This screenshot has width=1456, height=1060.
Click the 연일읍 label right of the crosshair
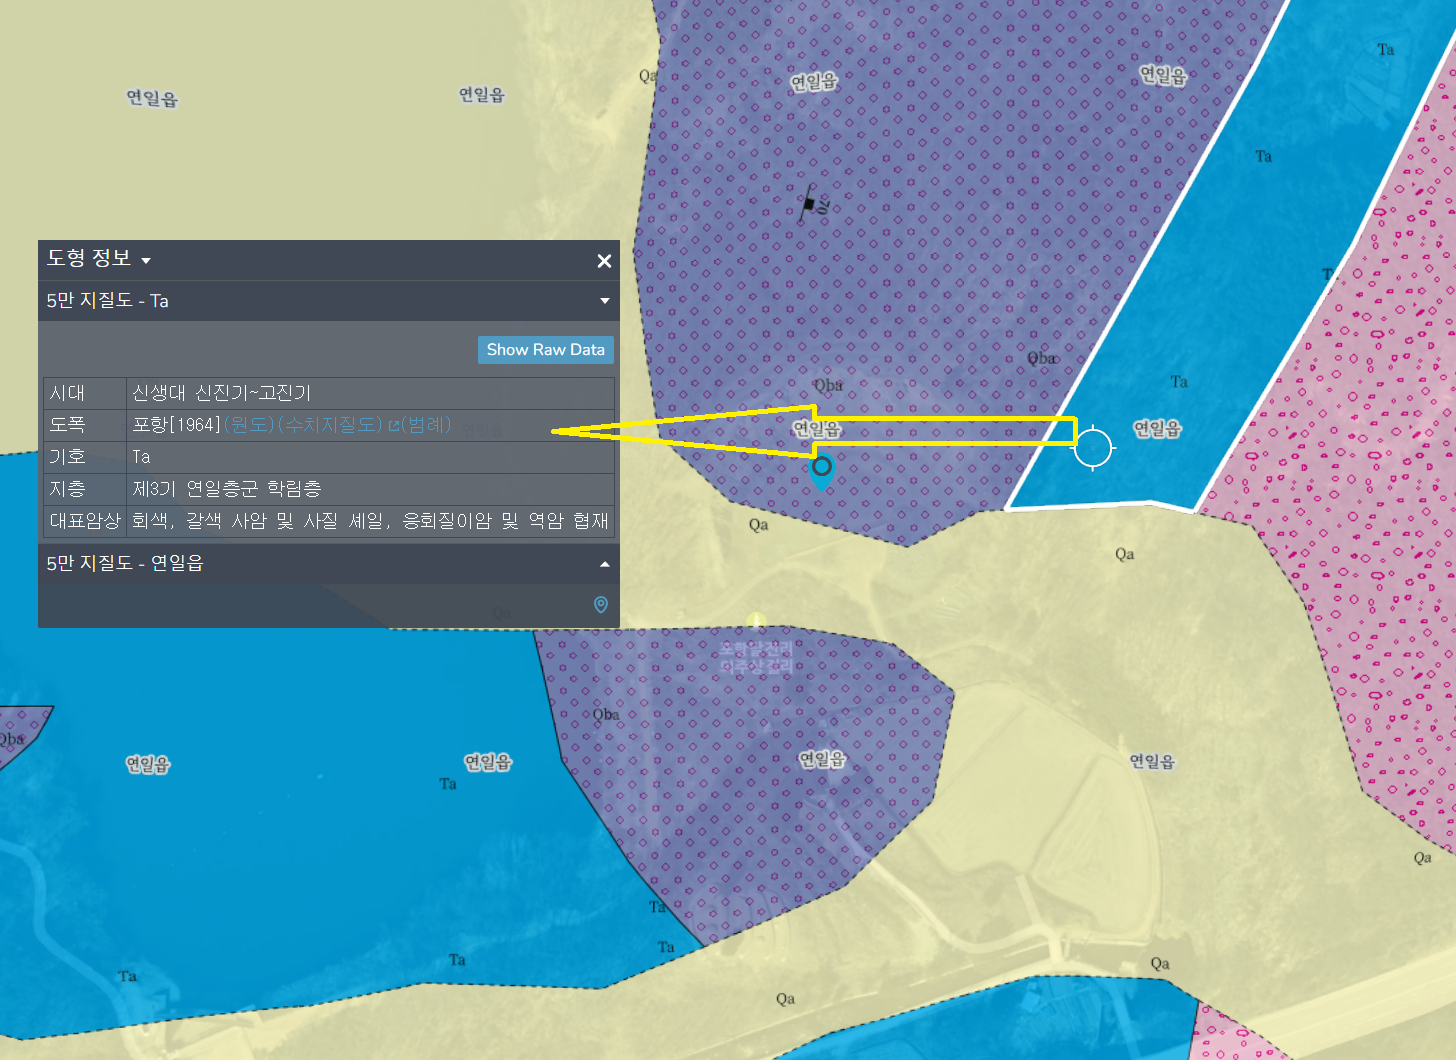[x=1157, y=429]
